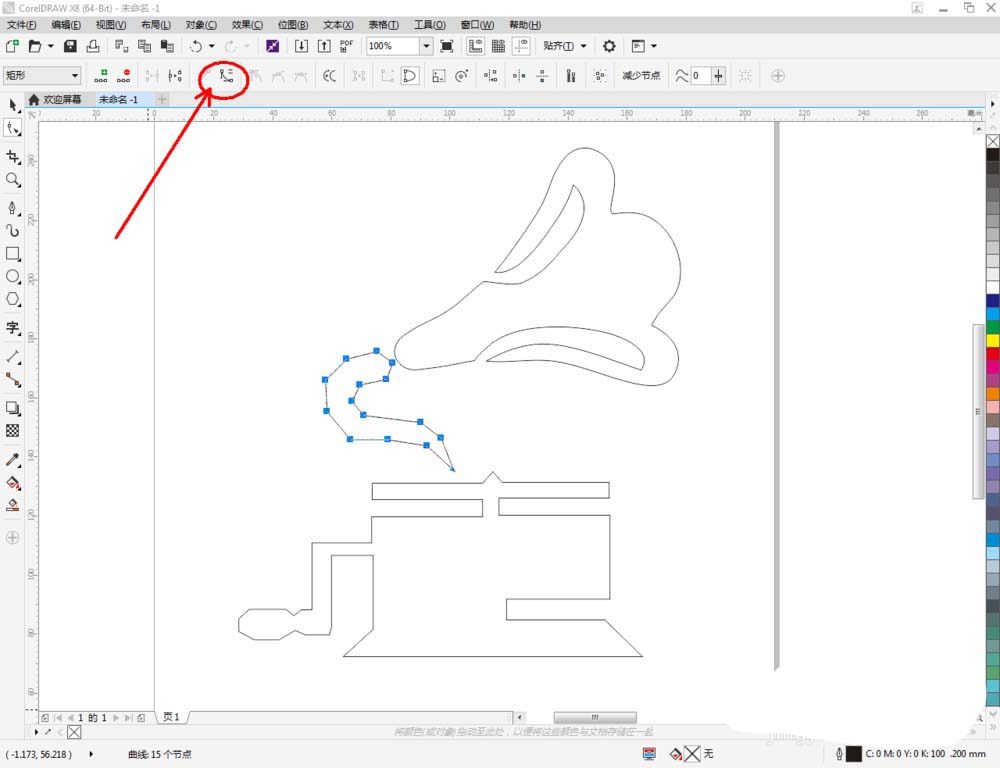
Task: Create a new document
Action: click(x=12, y=46)
